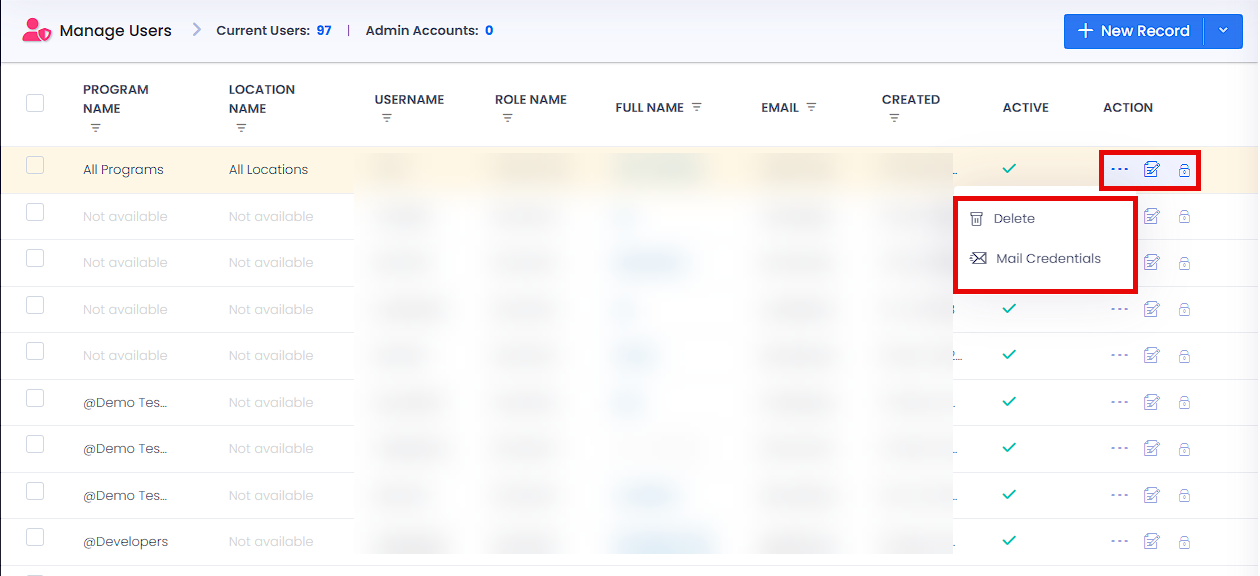Click the All Programs cell

click(123, 169)
